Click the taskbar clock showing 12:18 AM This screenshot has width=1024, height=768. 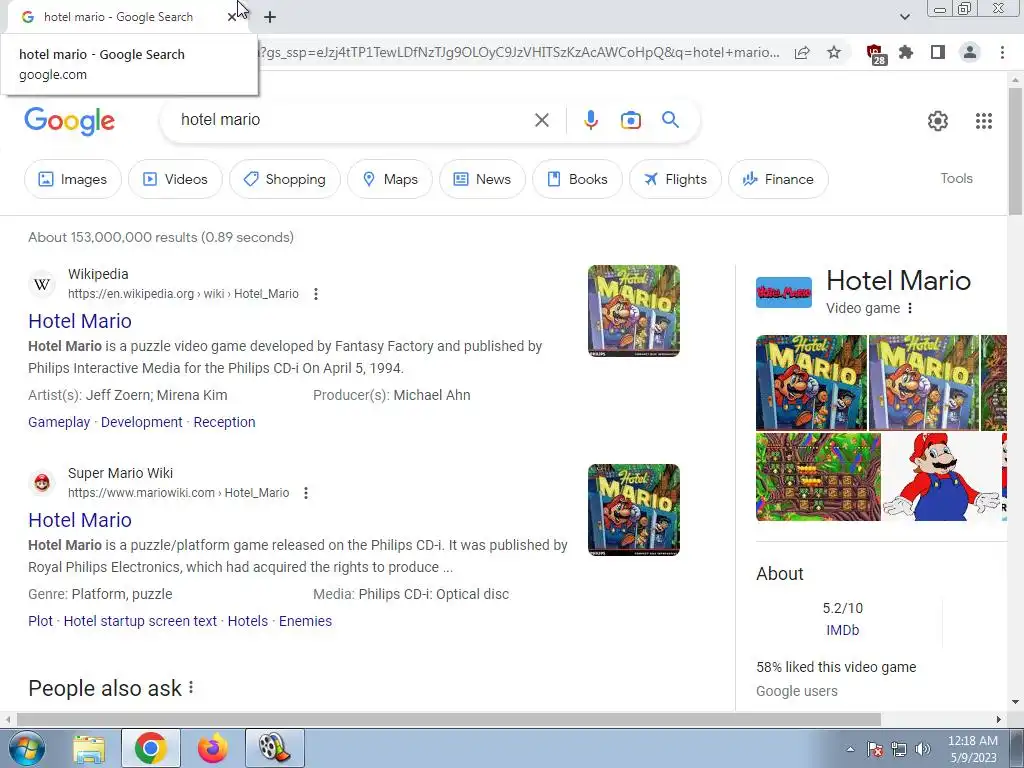pos(972,749)
